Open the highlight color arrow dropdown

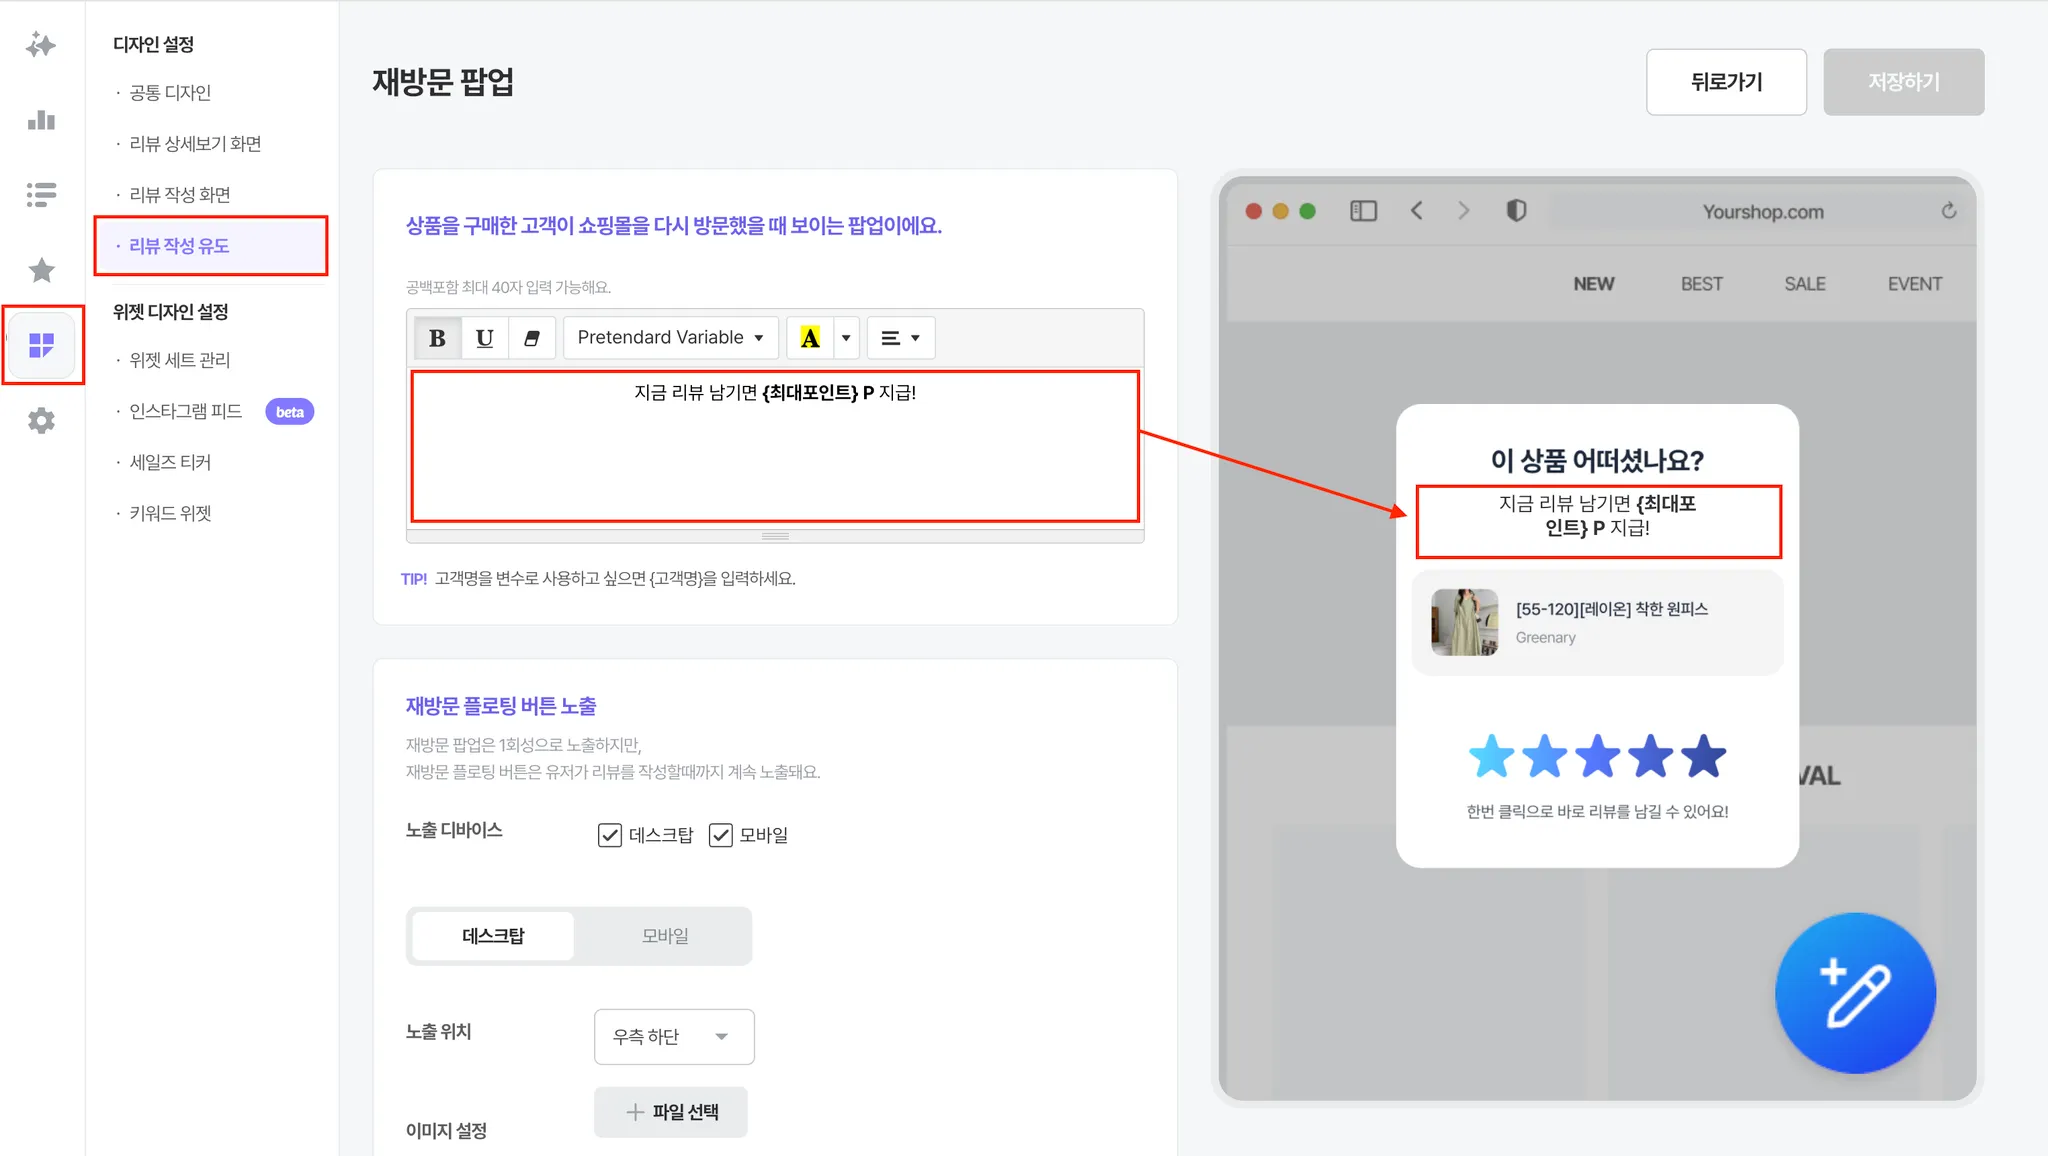point(846,338)
